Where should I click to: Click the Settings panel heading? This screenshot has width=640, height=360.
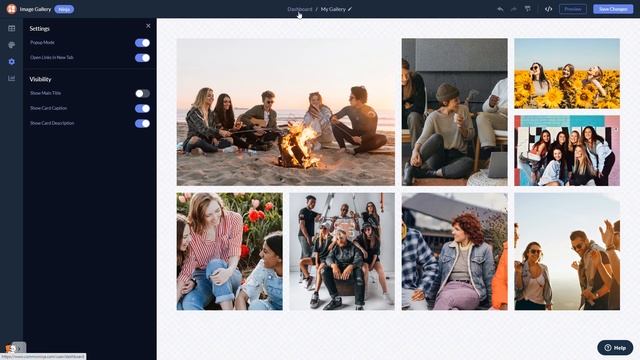(39, 29)
